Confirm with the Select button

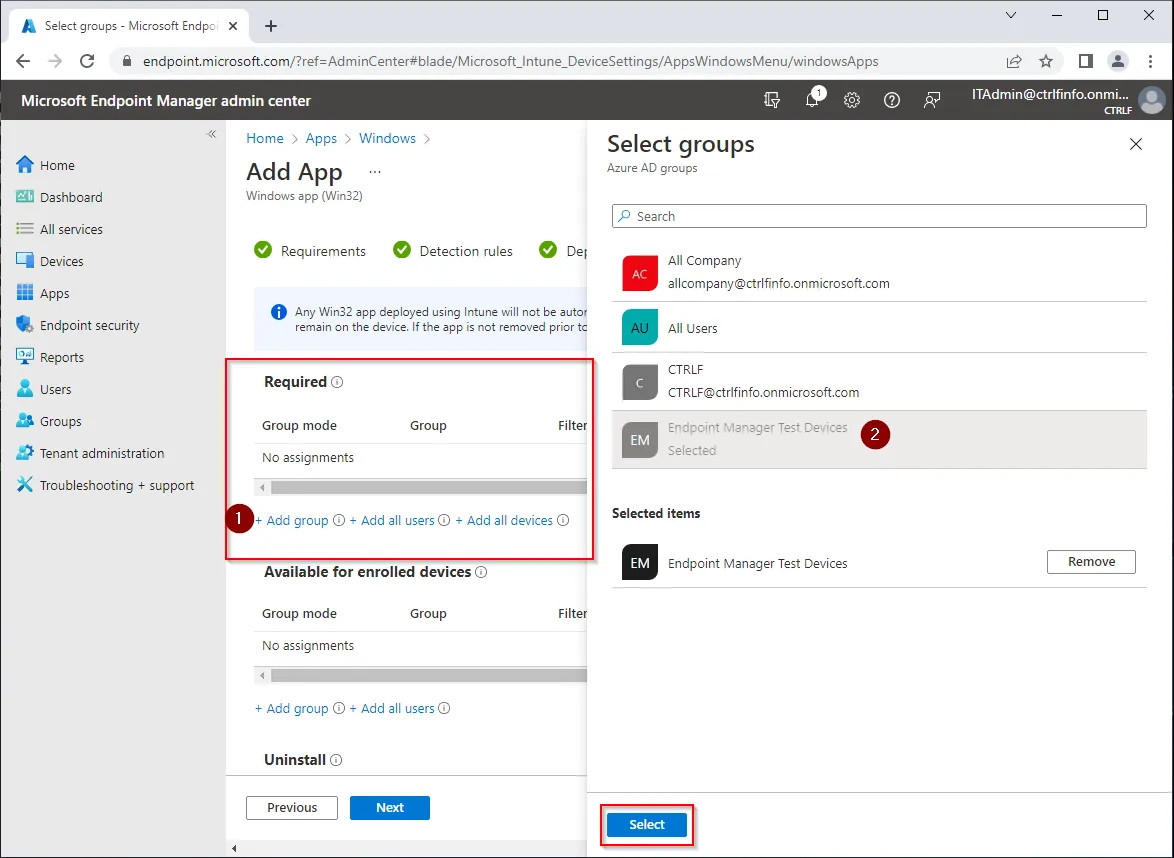[x=647, y=824]
